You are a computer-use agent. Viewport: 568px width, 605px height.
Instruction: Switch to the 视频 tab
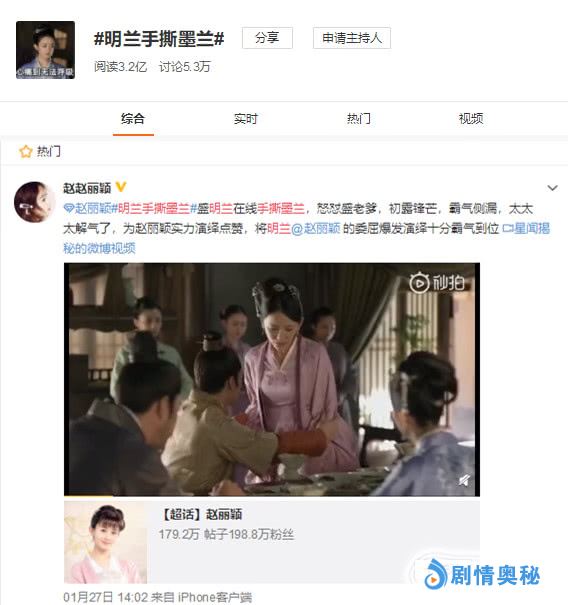tap(471, 118)
